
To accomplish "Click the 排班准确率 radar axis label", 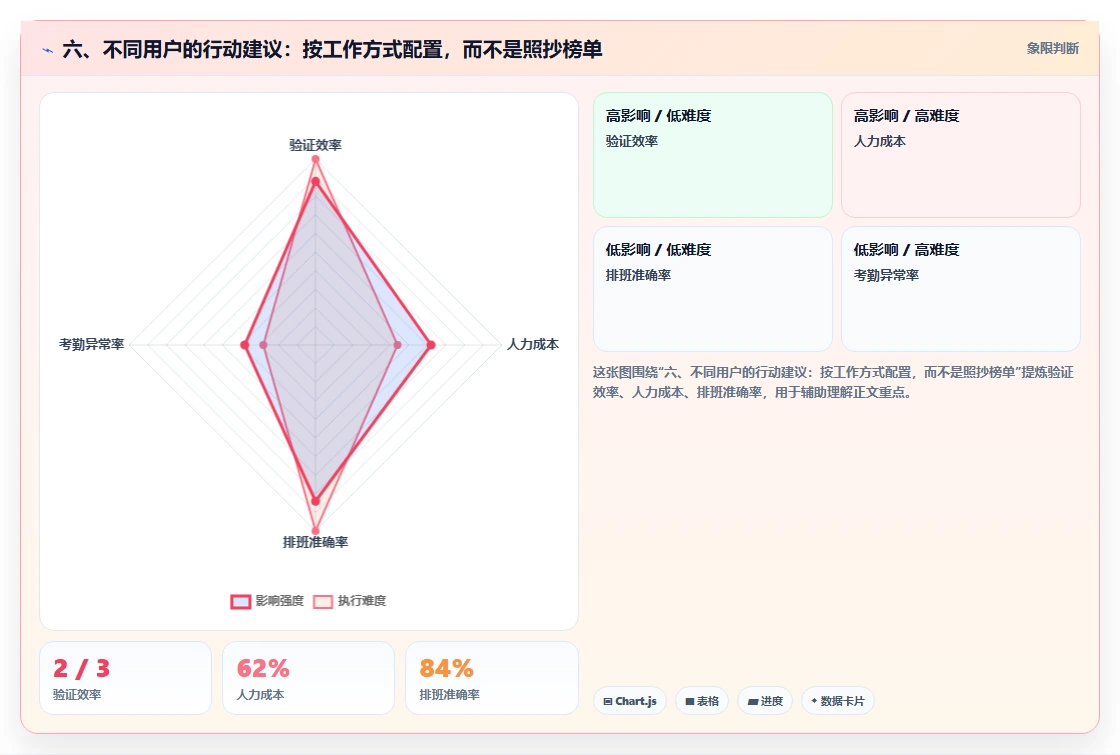I will (315, 542).
